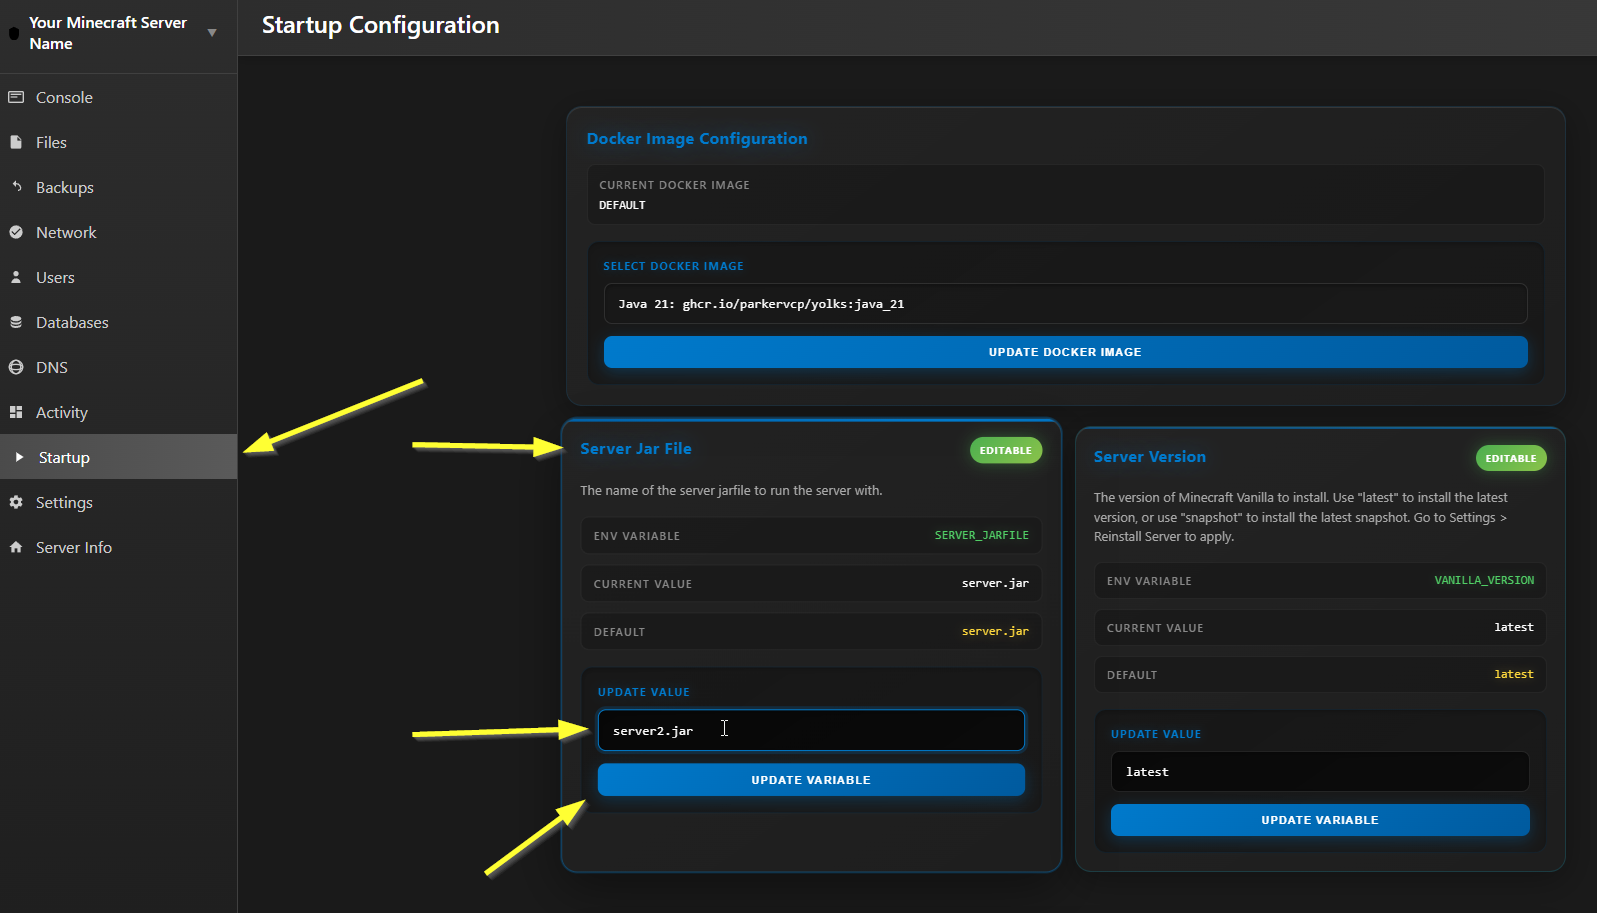Expand the server name dropdown arrow
This screenshot has height=913, width=1597.
[212, 33]
